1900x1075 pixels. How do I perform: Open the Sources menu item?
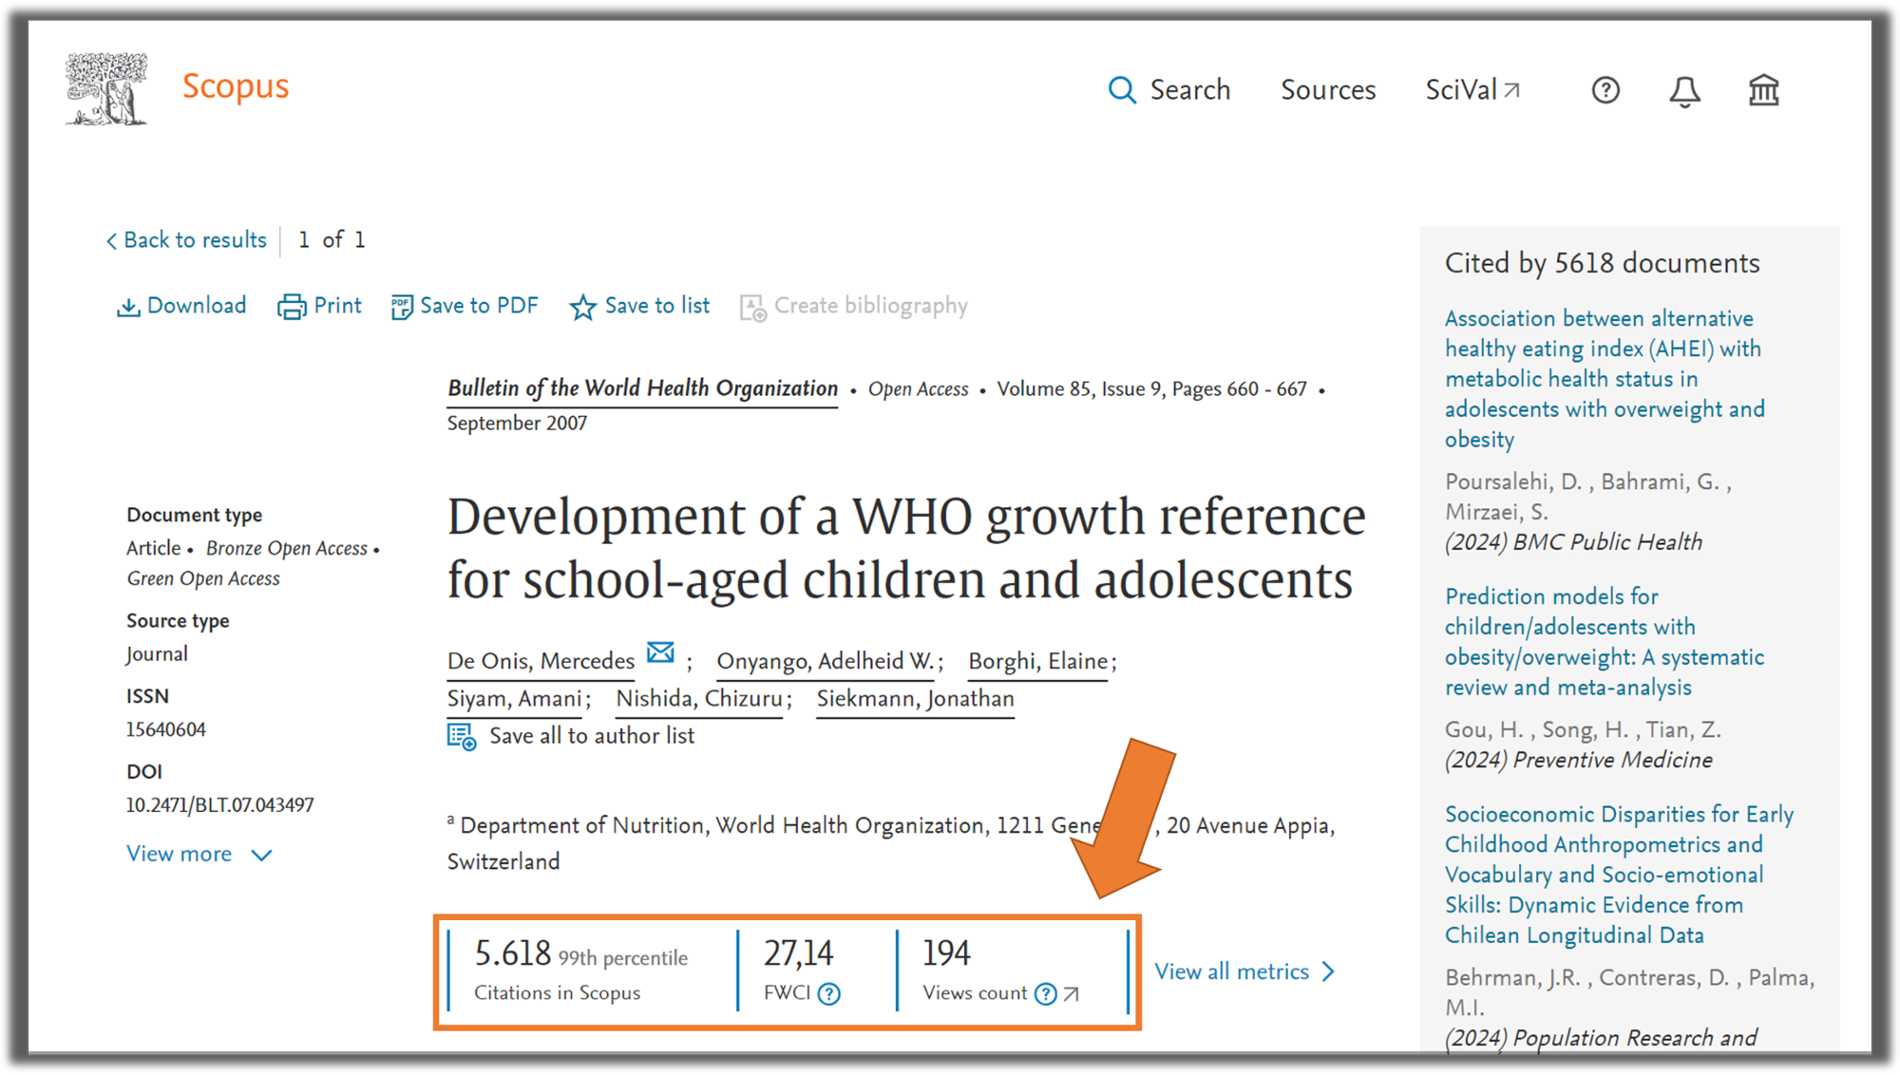[x=1328, y=90]
